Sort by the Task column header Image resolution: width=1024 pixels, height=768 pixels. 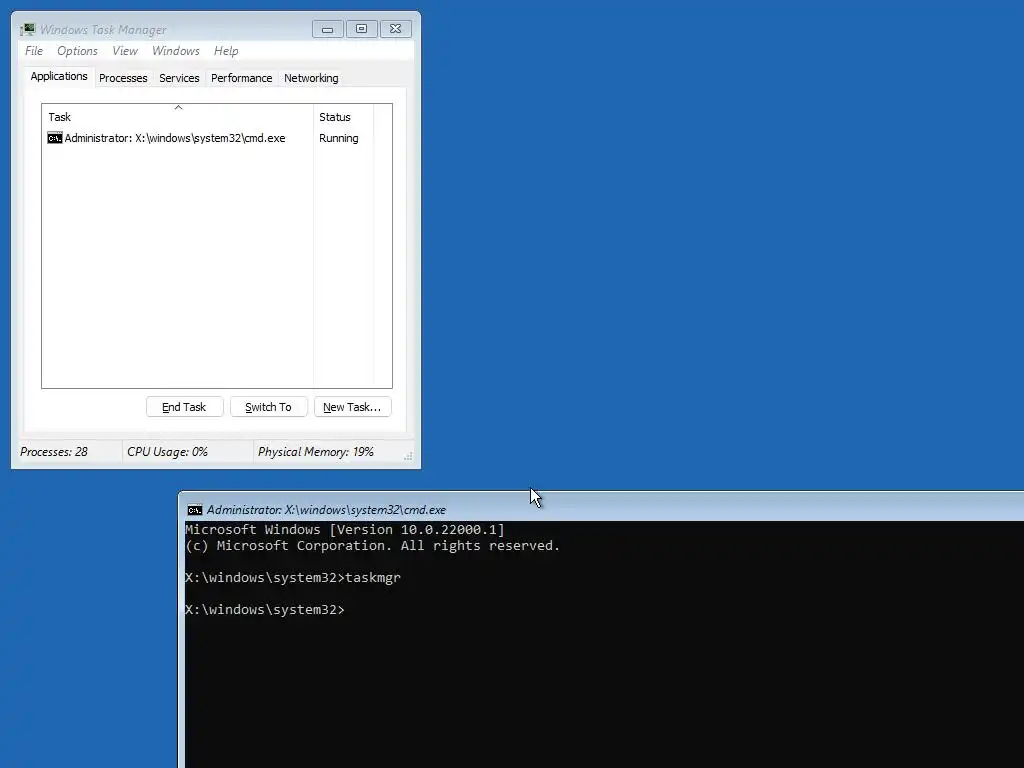coord(178,117)
